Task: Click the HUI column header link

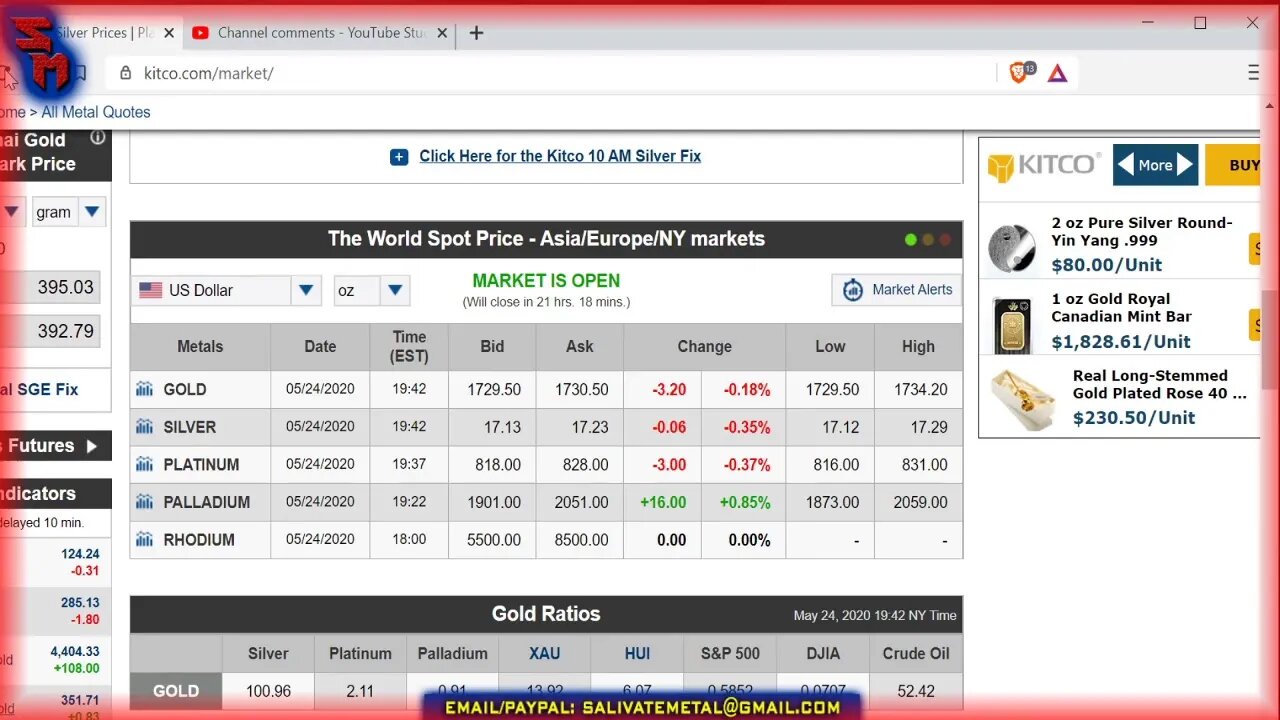Action: point(637,653)
